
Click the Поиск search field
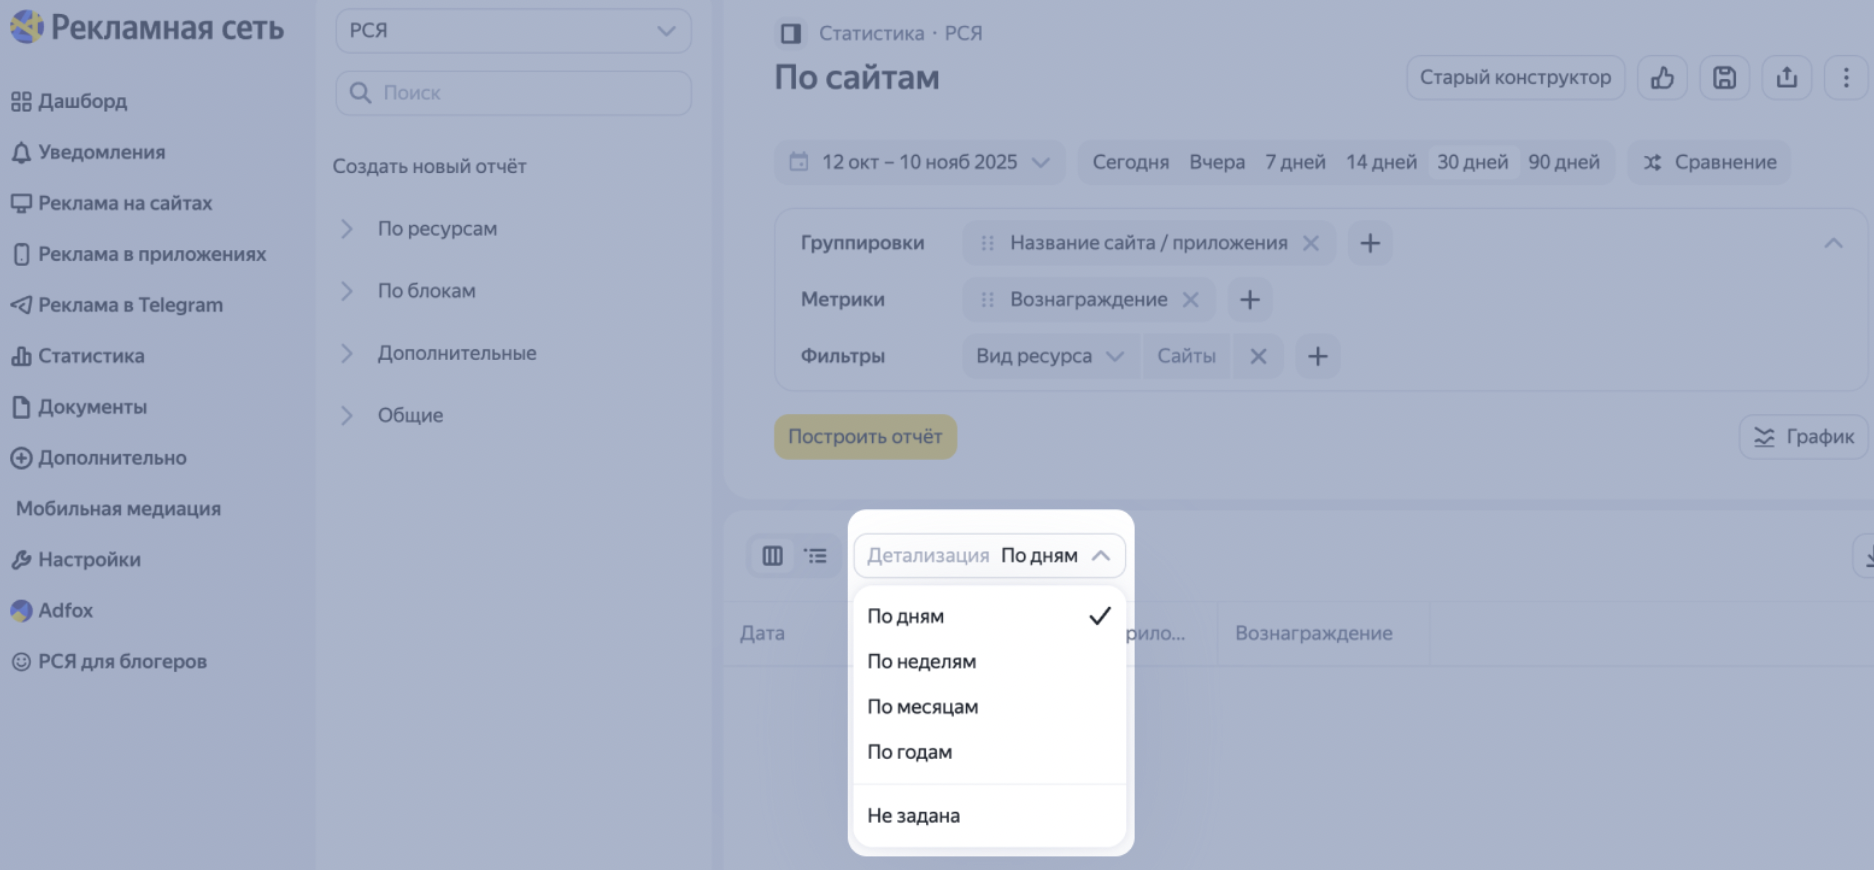coord(513,93)
